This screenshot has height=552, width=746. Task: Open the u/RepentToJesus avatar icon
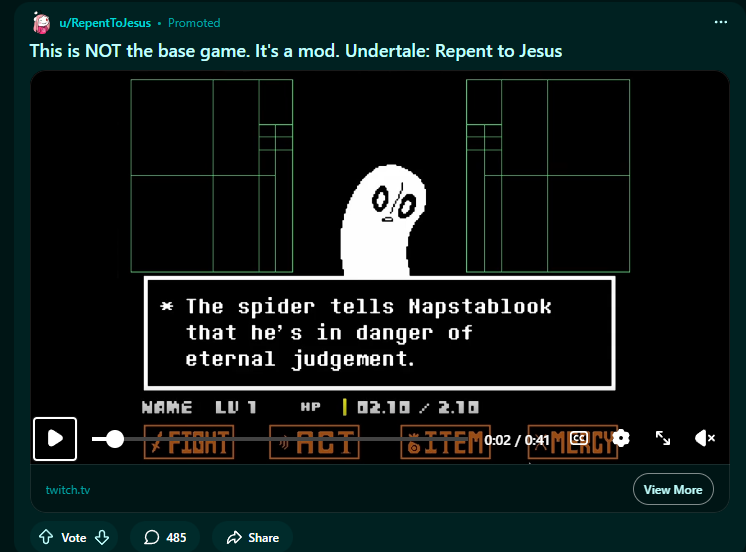click(x=41, y=23)
